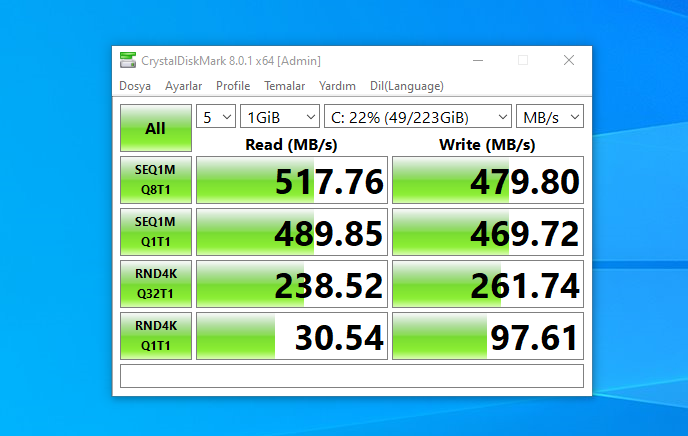The height and width of the screenshot is (436, 688).
Task: Start the RND4K Q1T1 test
Action: (156, 336)
